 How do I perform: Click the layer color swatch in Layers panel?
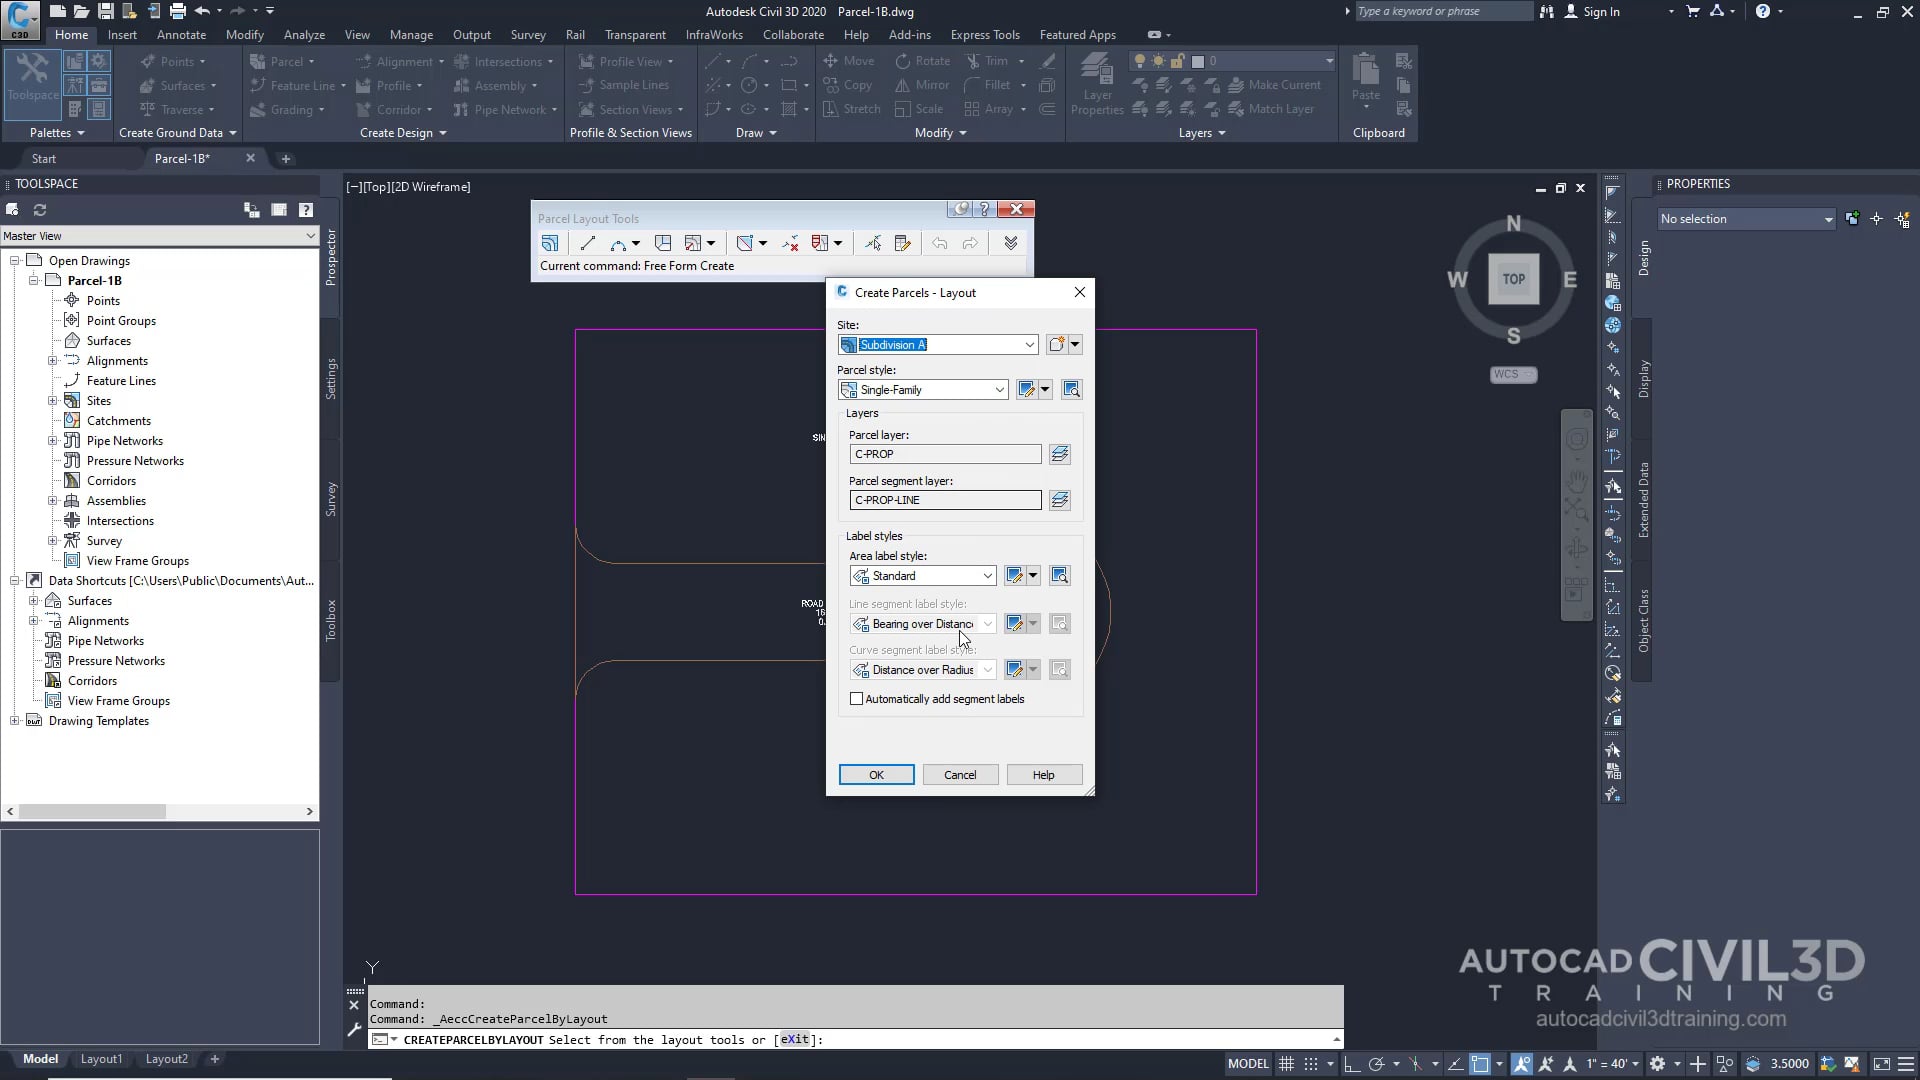pos(1199,60)
